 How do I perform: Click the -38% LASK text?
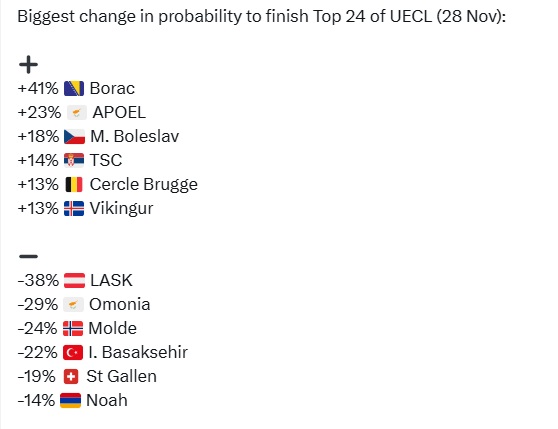[75, 280]
